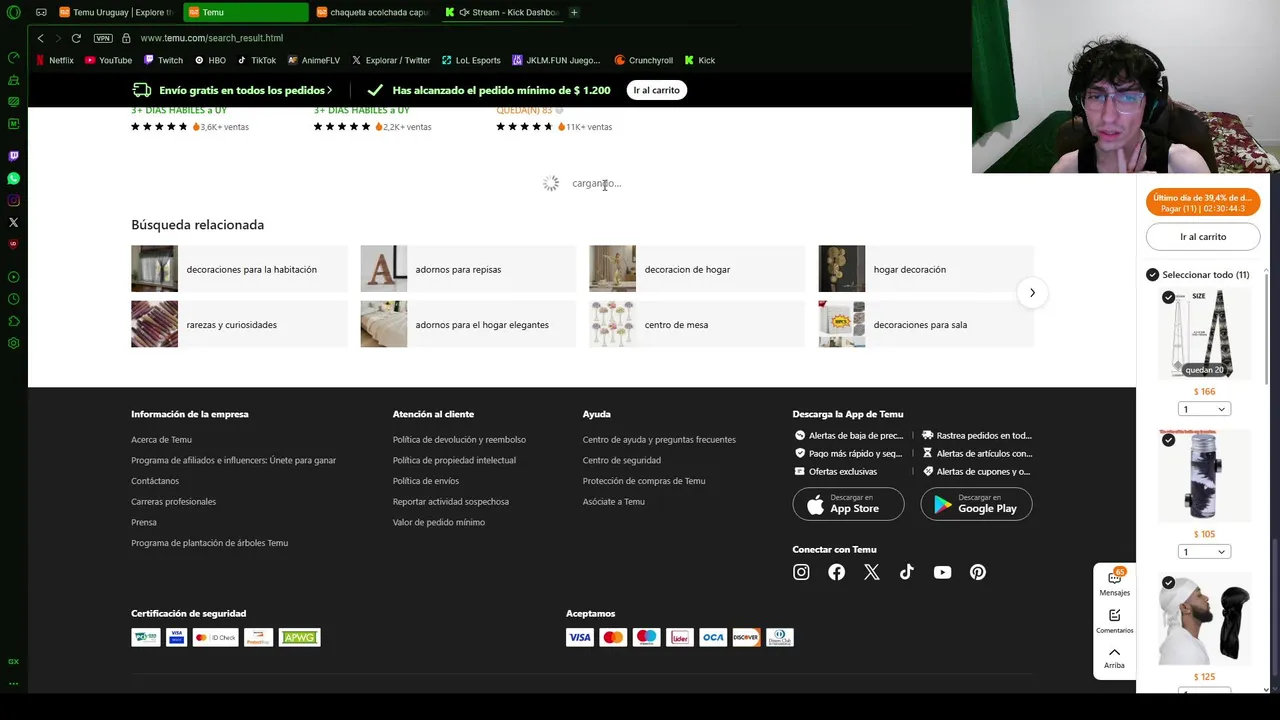1280x720 pixels.
Task: Uncheck the $166 tie item checkbox
Action: point(1168,297)
